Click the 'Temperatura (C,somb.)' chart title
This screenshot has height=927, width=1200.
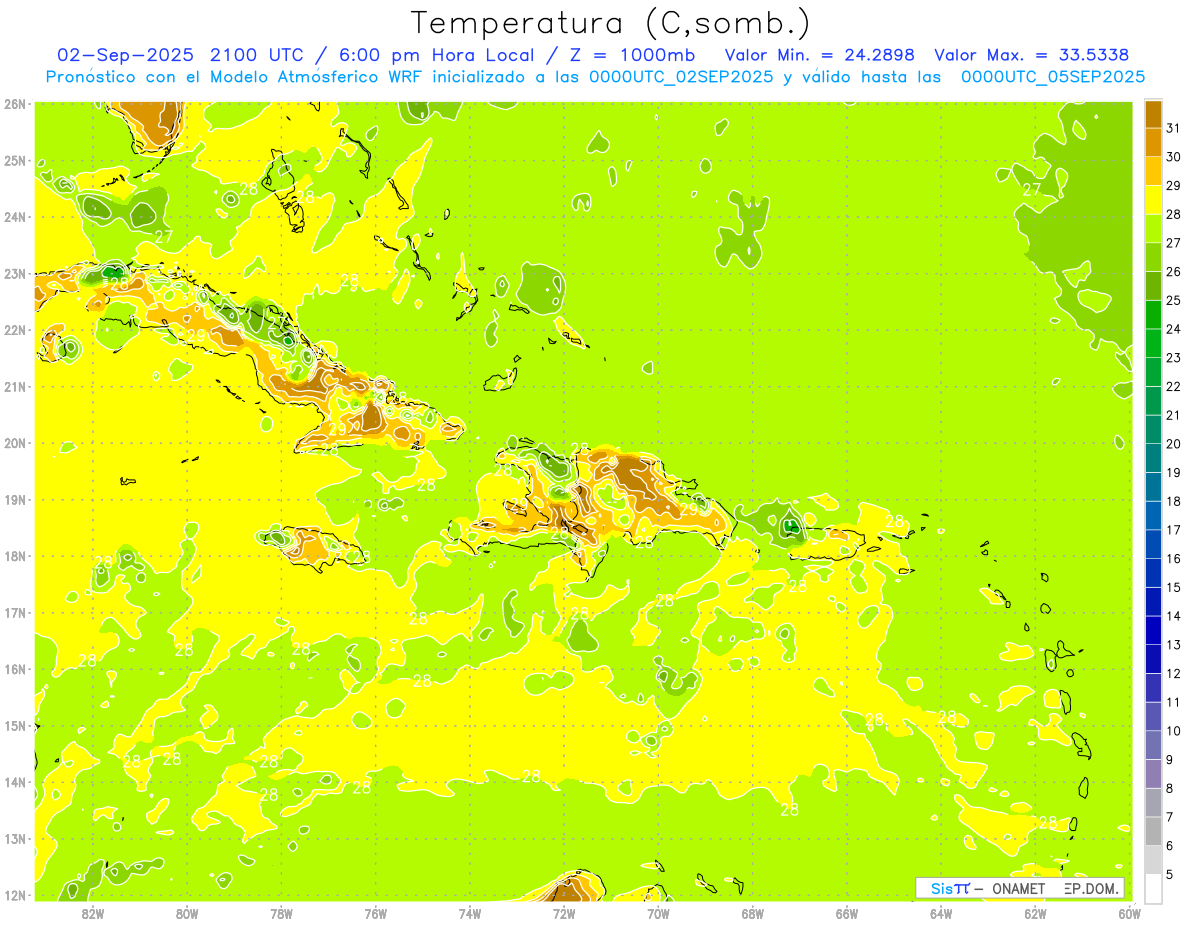pos(611,23)
